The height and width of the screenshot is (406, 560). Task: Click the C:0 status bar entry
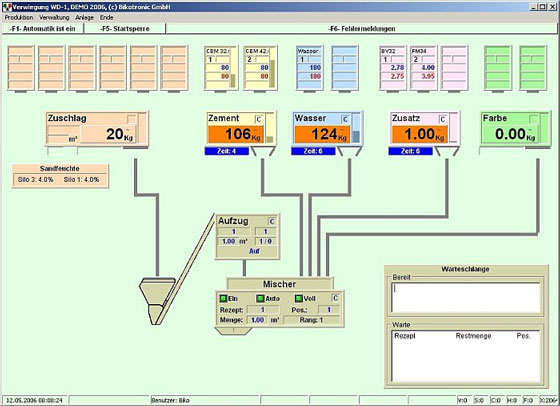point(495,400)
